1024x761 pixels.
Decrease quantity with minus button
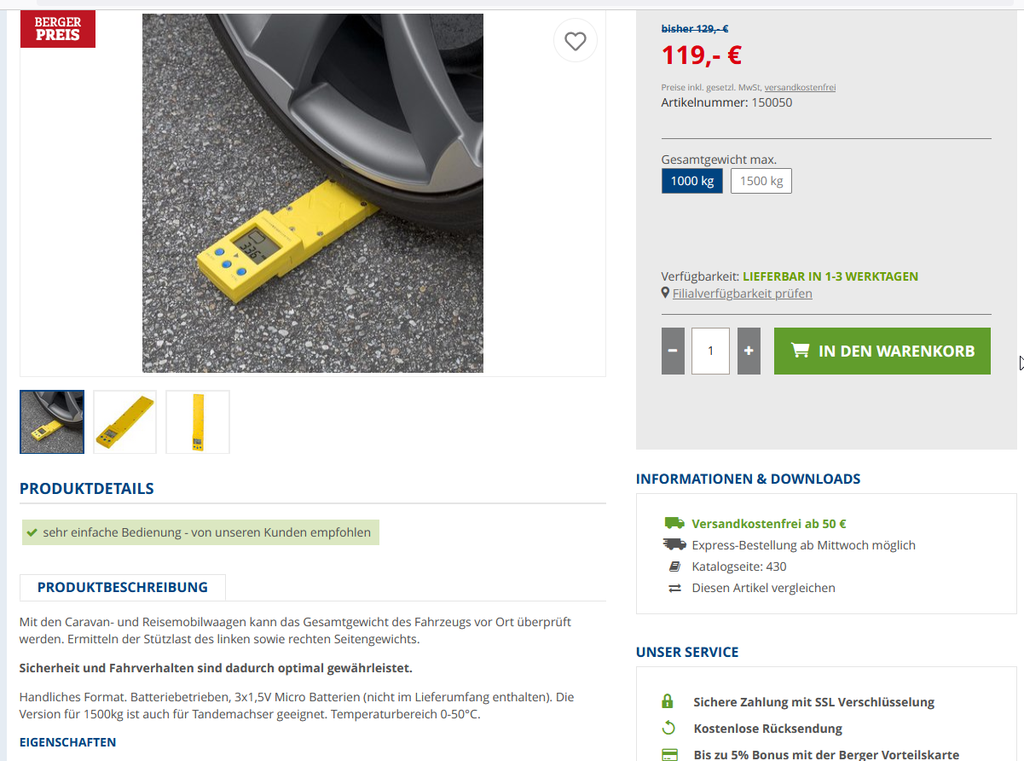673,351
